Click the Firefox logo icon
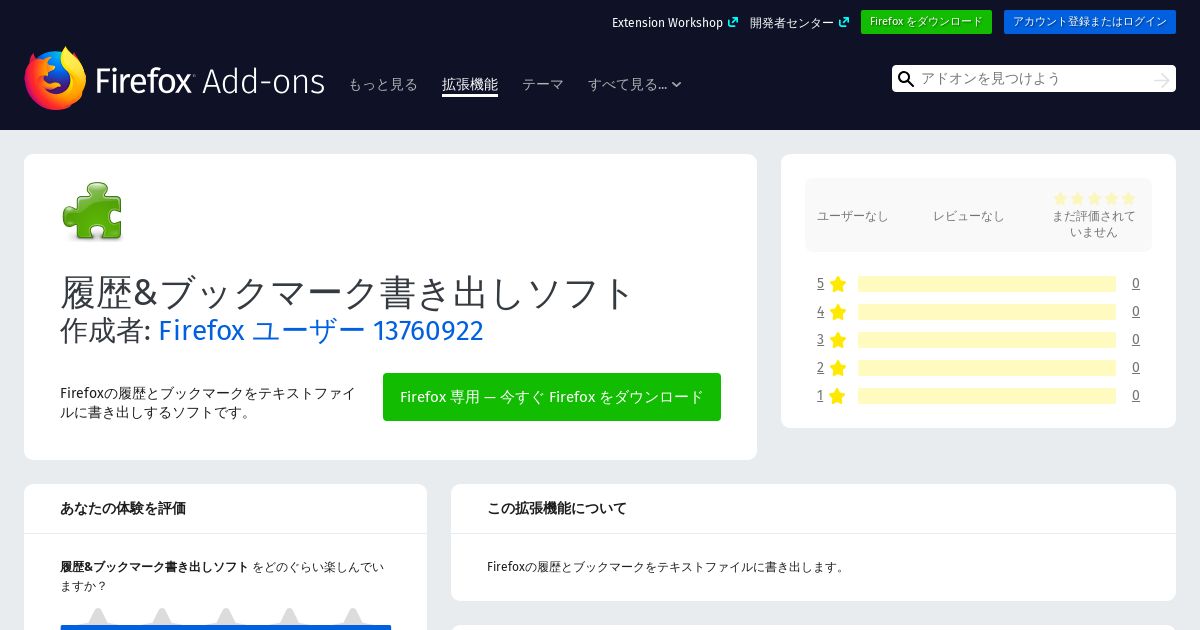This screenshot has height=630, width=1200. point(56,78)
